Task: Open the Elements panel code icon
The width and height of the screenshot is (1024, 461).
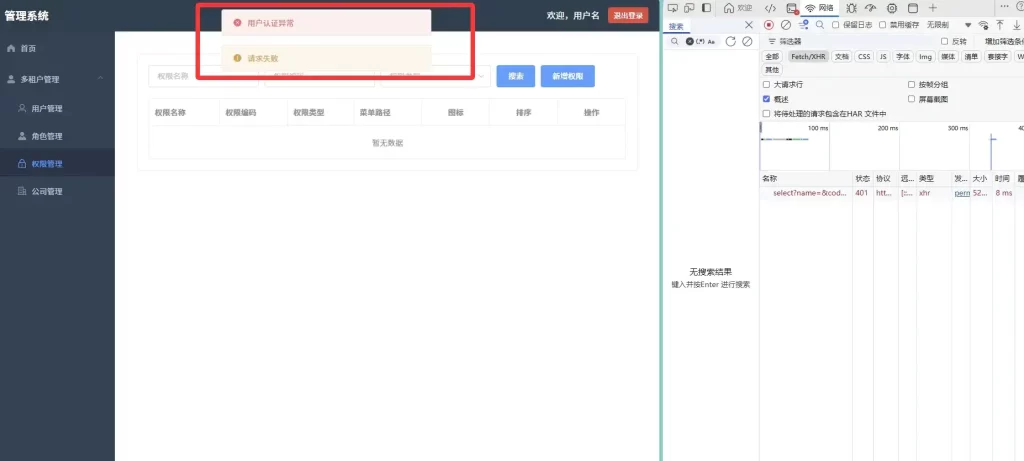Action: [x=771, y=8]
